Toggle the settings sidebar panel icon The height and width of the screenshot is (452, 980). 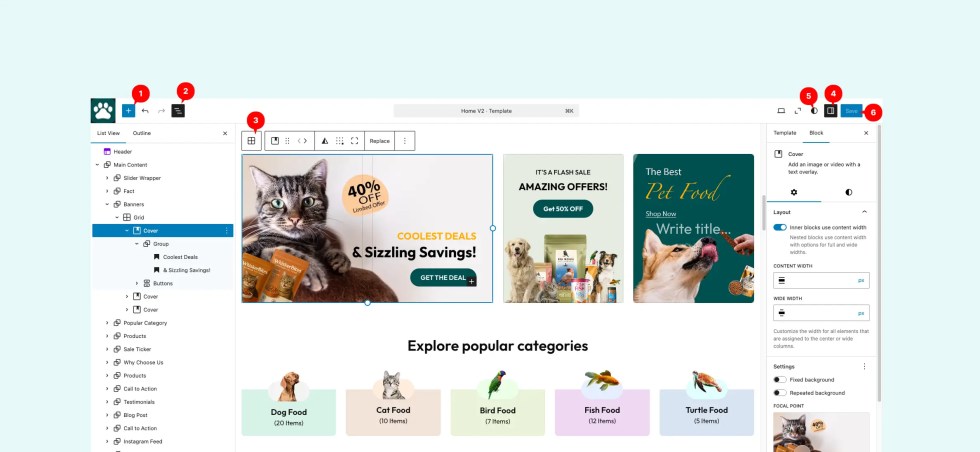click(x=831, y=111)
